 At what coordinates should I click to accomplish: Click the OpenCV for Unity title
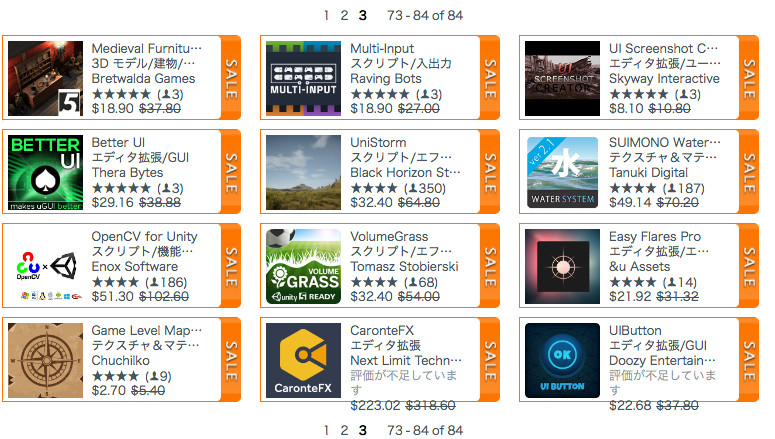coord(144,236)
